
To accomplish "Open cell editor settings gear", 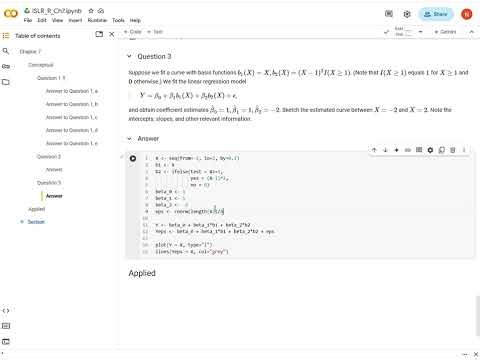I will pos(430,150).
